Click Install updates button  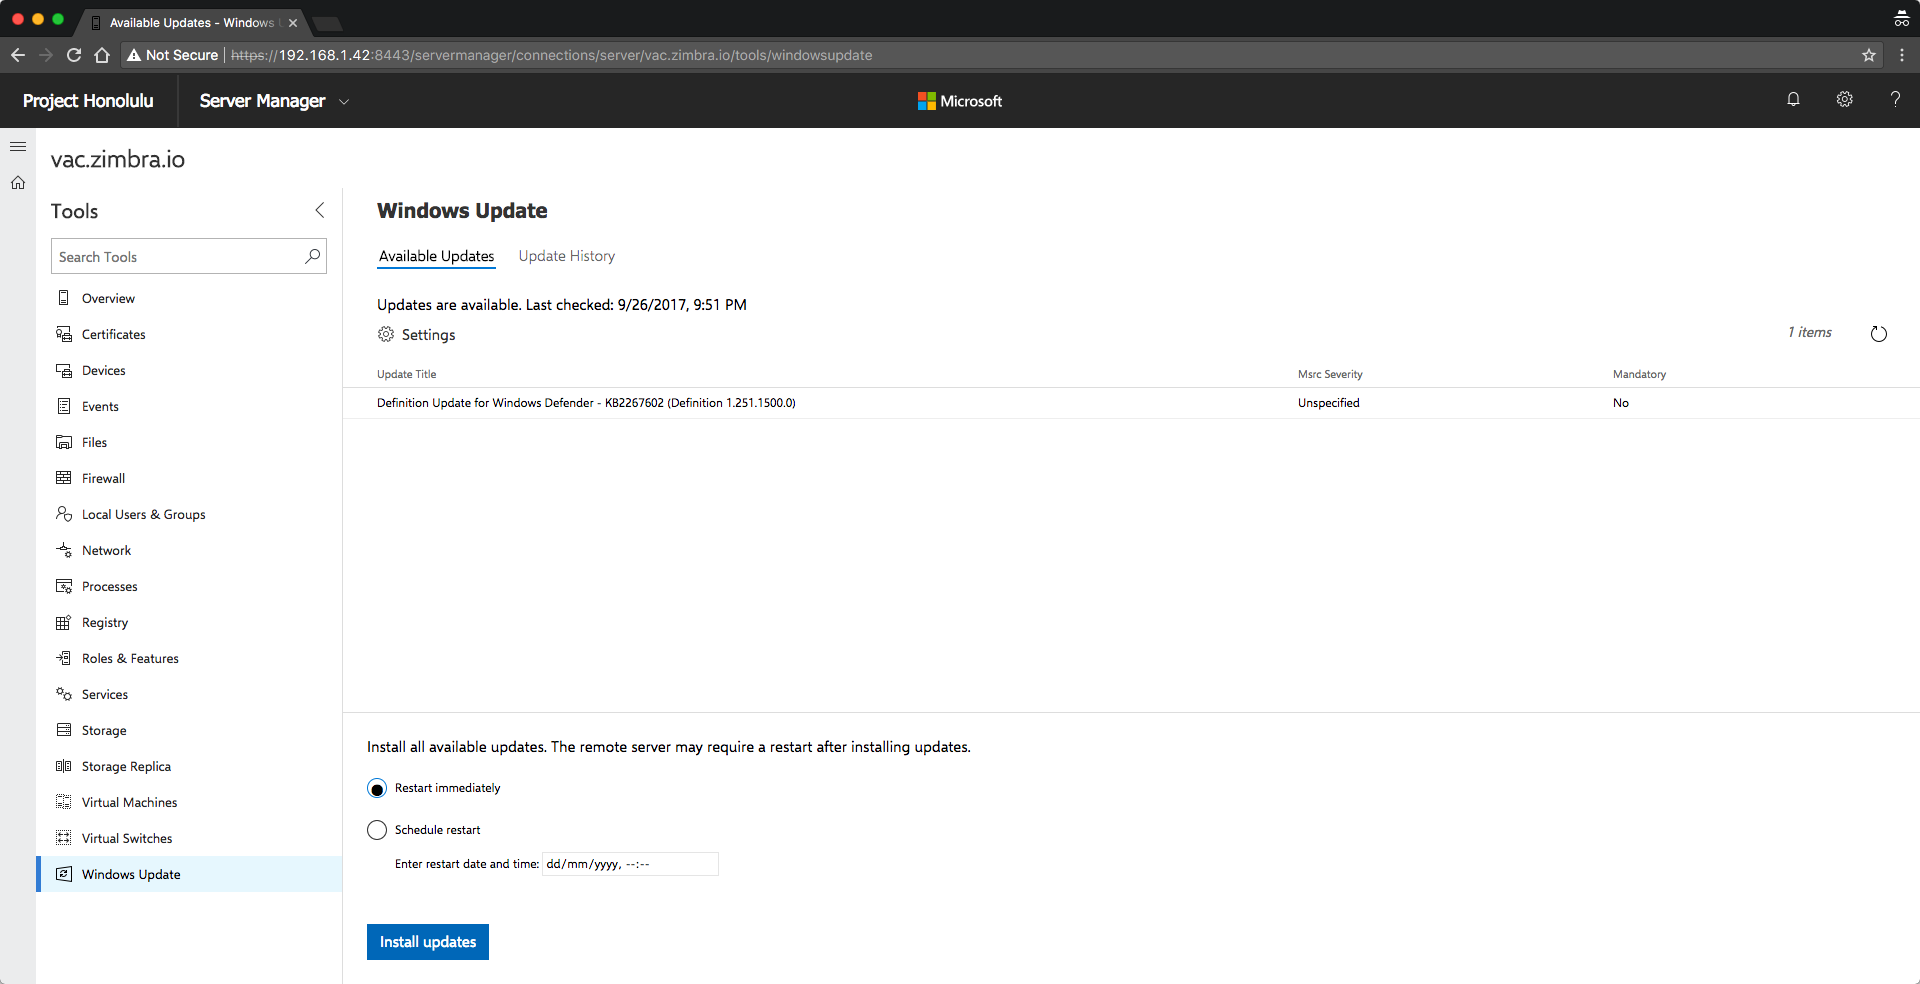[428, 942]
